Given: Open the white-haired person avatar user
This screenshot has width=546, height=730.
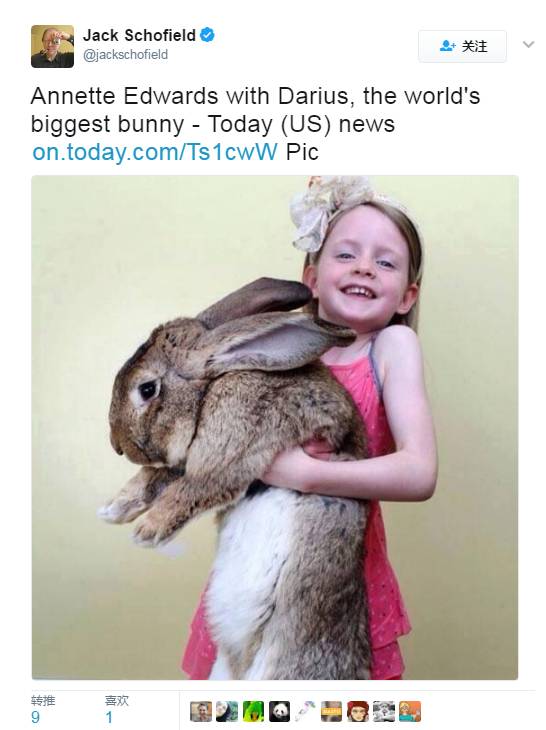Looking at the screenshot, I should click(227, 711).
